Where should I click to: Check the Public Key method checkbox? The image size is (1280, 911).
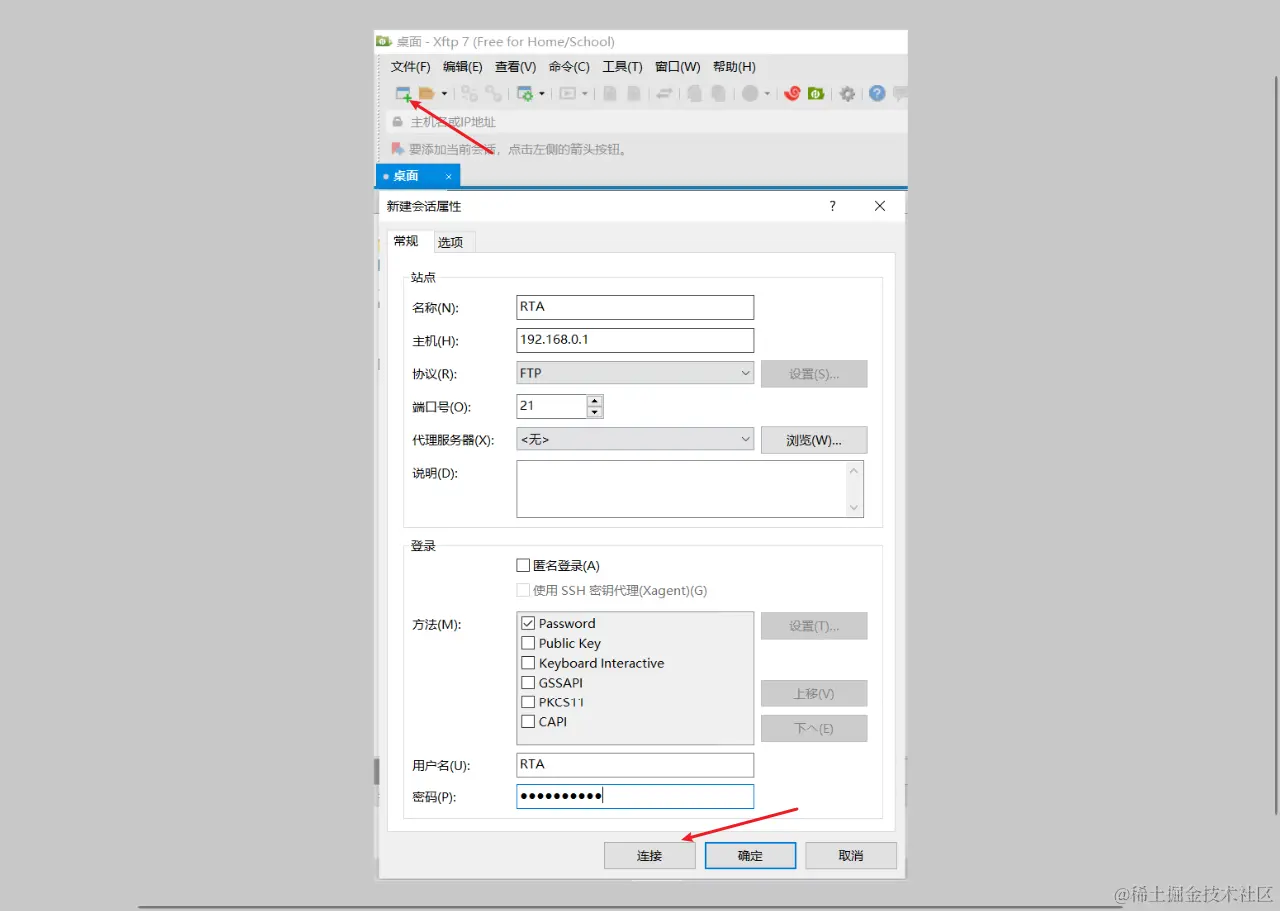(x=528, y=643)
